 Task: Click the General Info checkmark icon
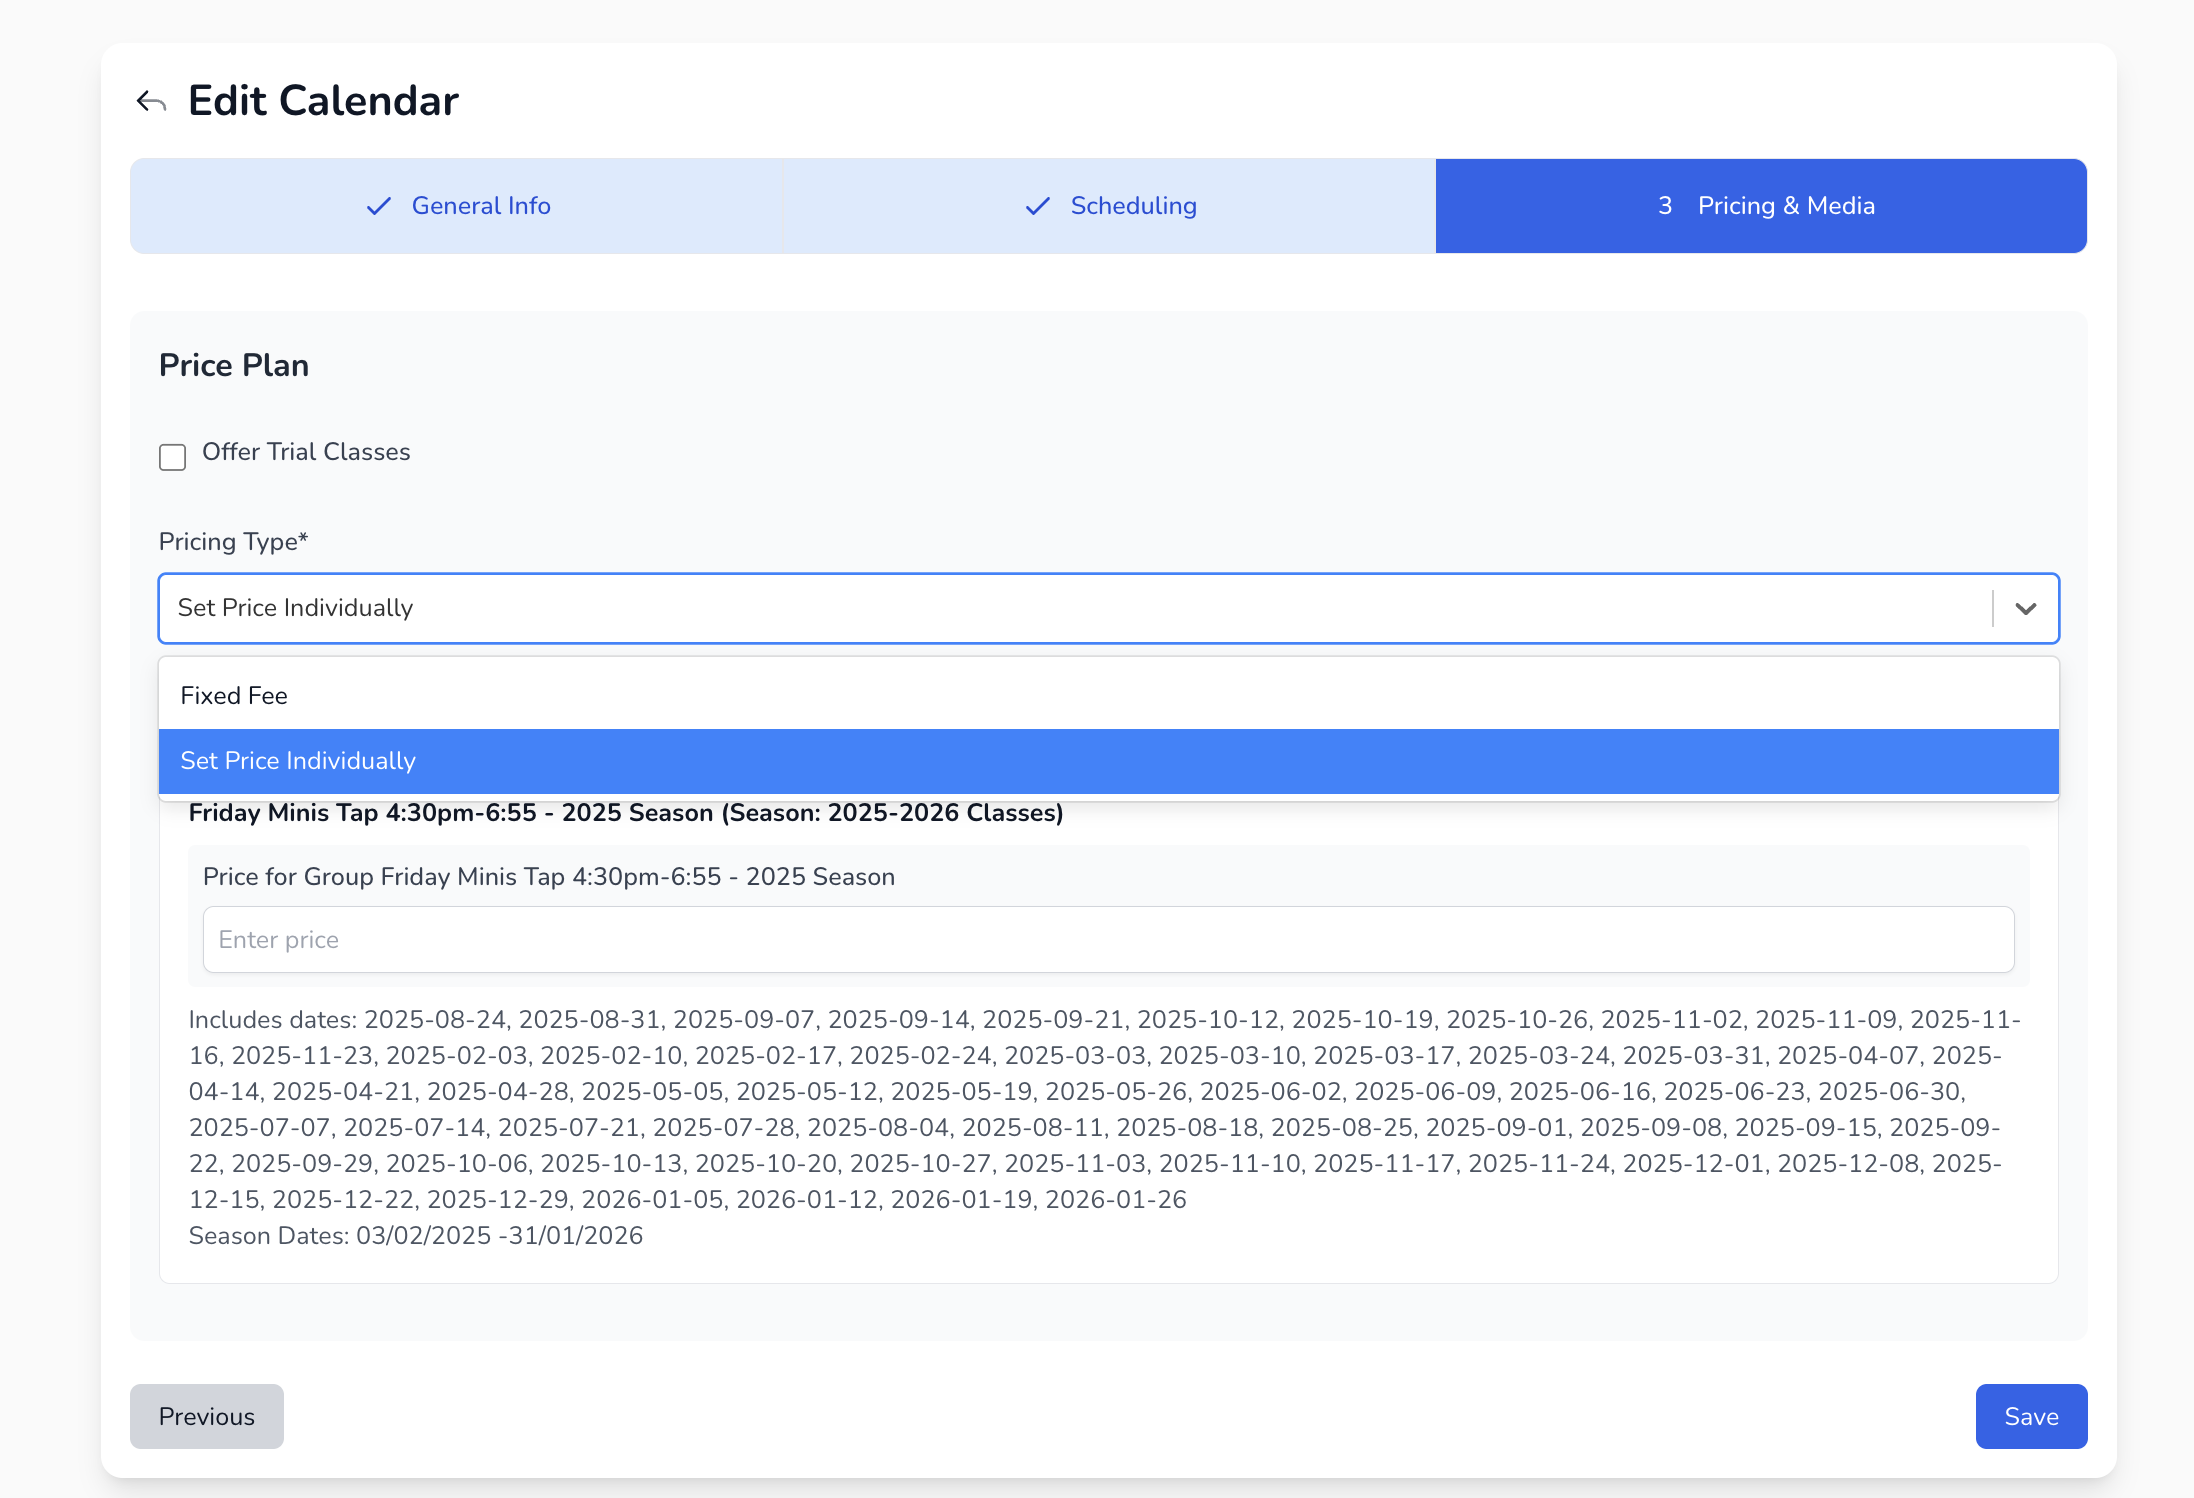pos(379,206)
